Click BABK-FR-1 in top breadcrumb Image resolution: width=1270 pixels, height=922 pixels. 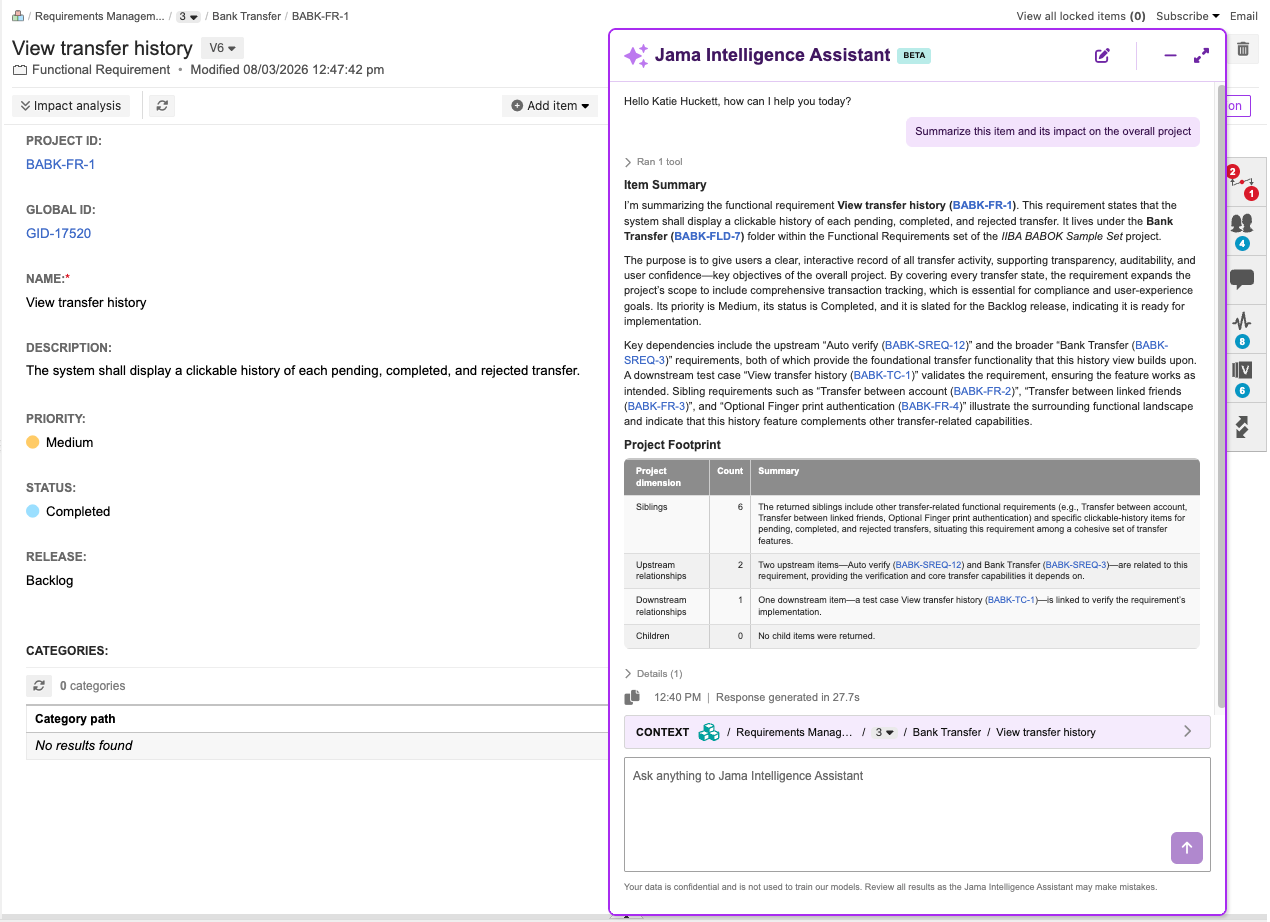pos(320,16)
